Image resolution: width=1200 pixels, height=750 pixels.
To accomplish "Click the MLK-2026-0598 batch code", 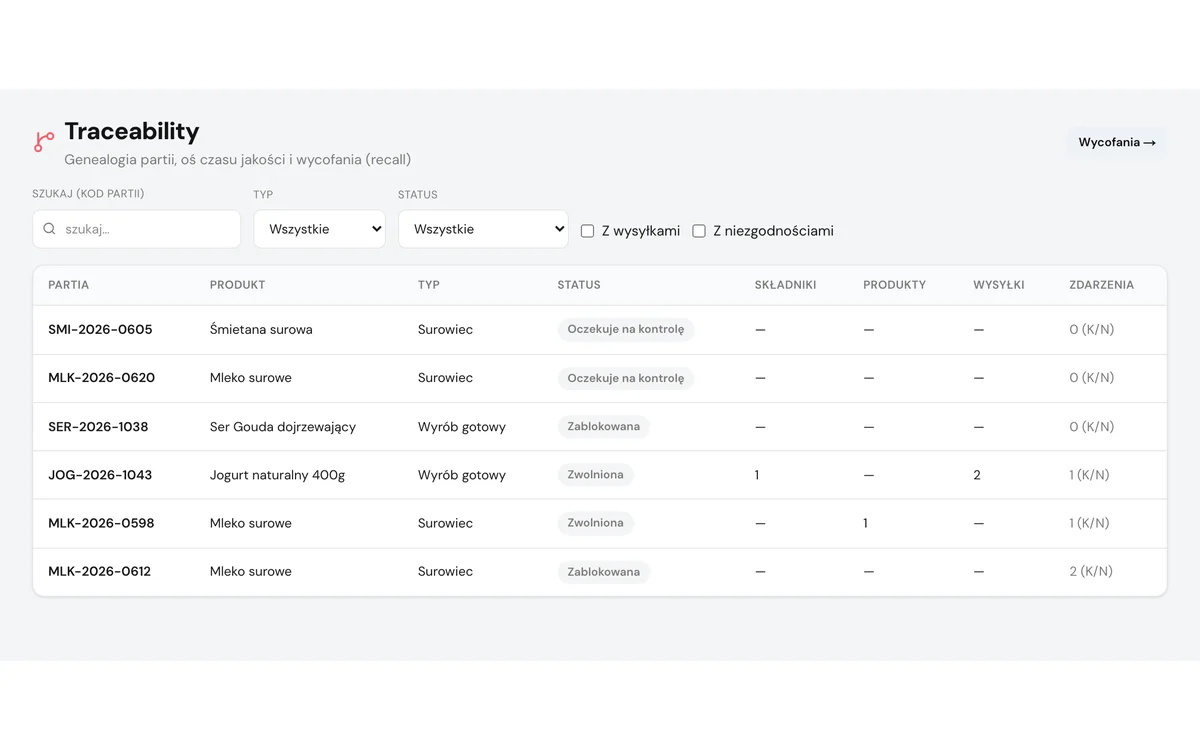I will click(x=101, y=523).
